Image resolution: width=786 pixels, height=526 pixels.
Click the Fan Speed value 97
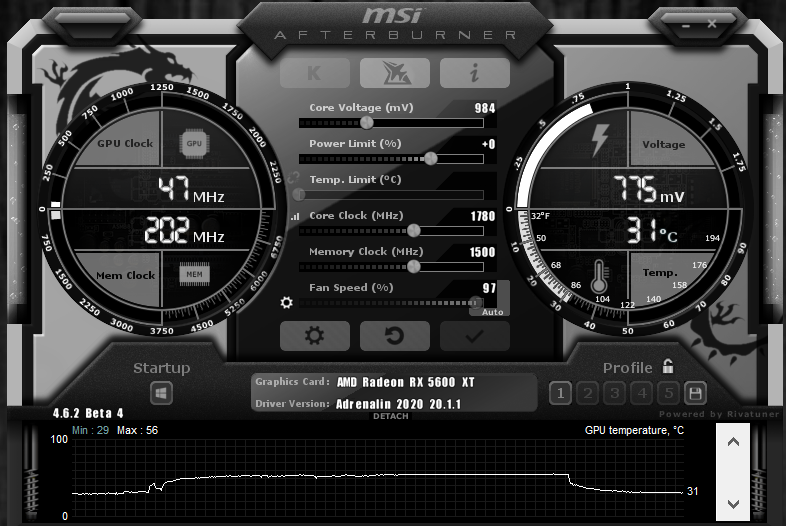(x=489, y=288)
